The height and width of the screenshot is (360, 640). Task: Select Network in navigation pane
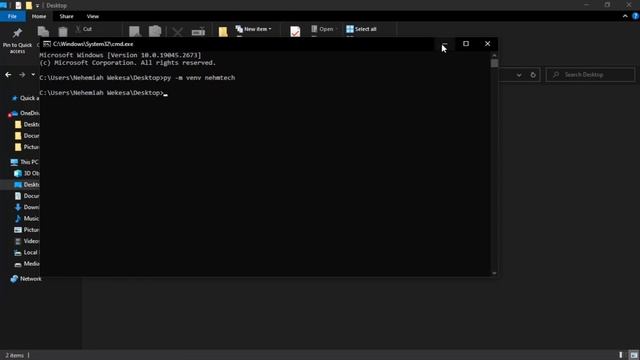point(25,279)
